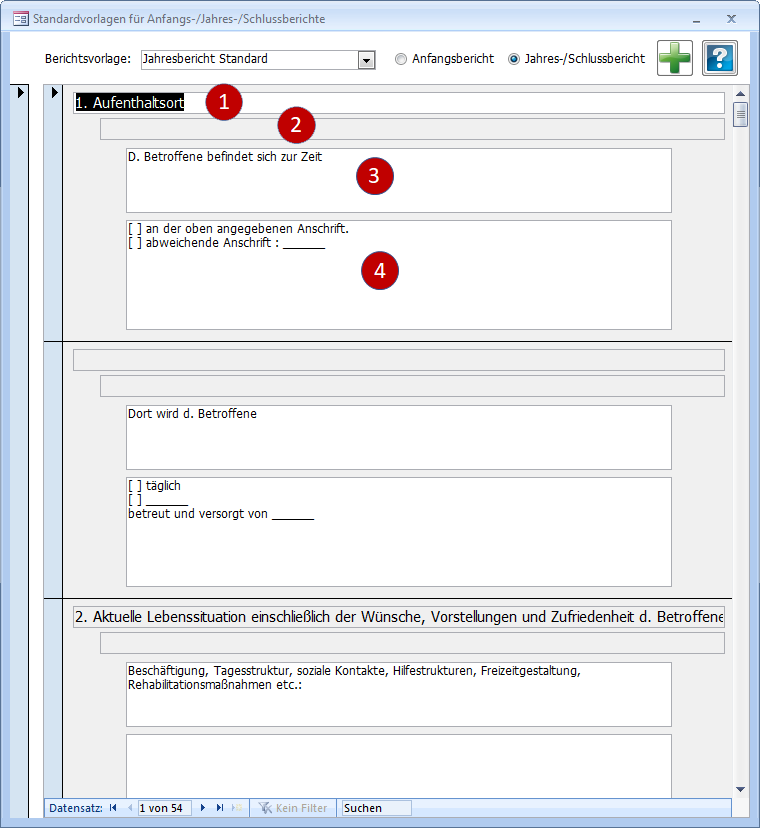Select the Jahres-/Schlussbericht radio button
The width and height of the screenshot is (760, 828).
tap(513, 59)
